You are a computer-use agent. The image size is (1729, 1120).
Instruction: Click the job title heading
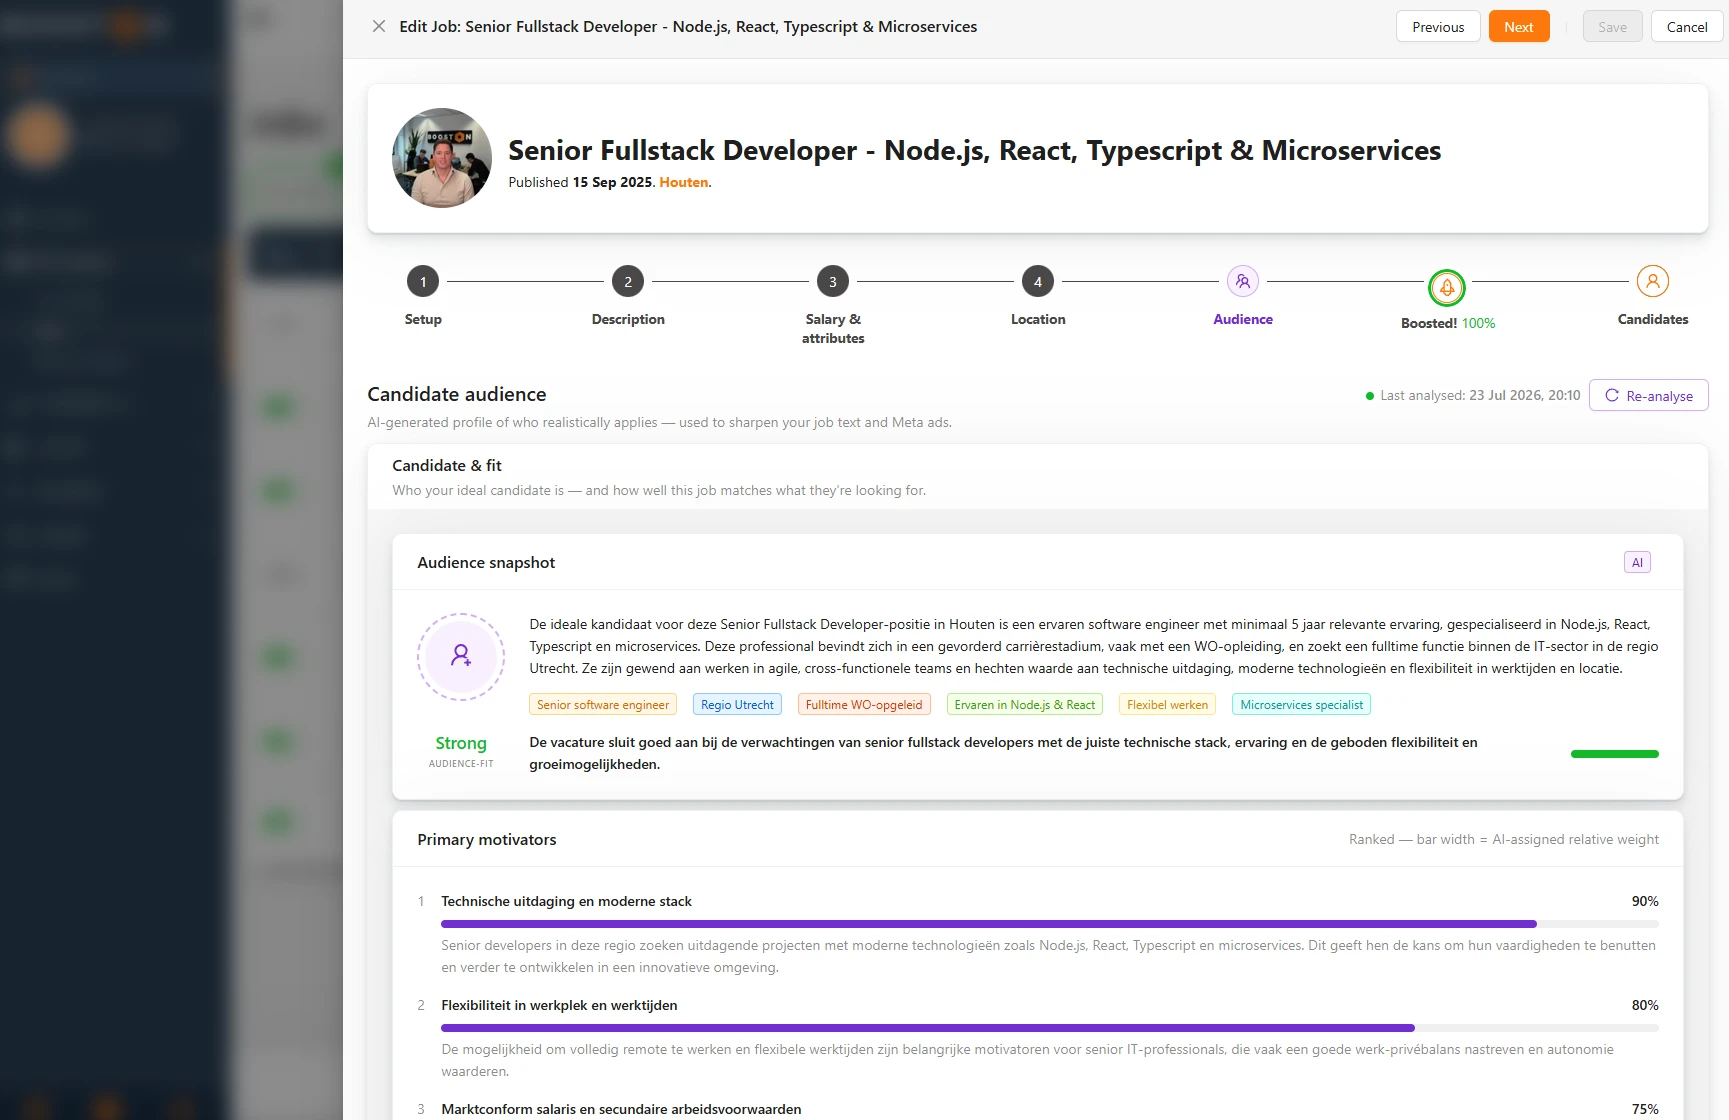[975, 150]
